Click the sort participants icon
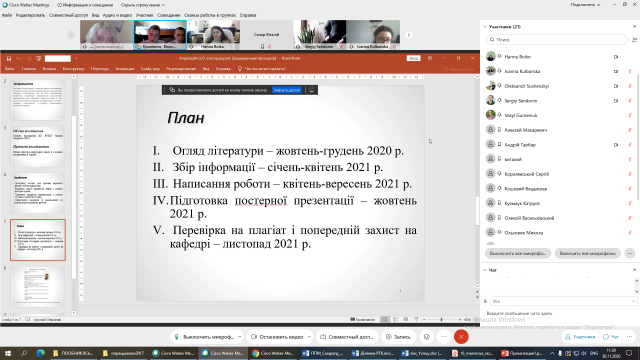Viewport: 640px width, 360px height. pyautogui.click(x=634, y=40)
